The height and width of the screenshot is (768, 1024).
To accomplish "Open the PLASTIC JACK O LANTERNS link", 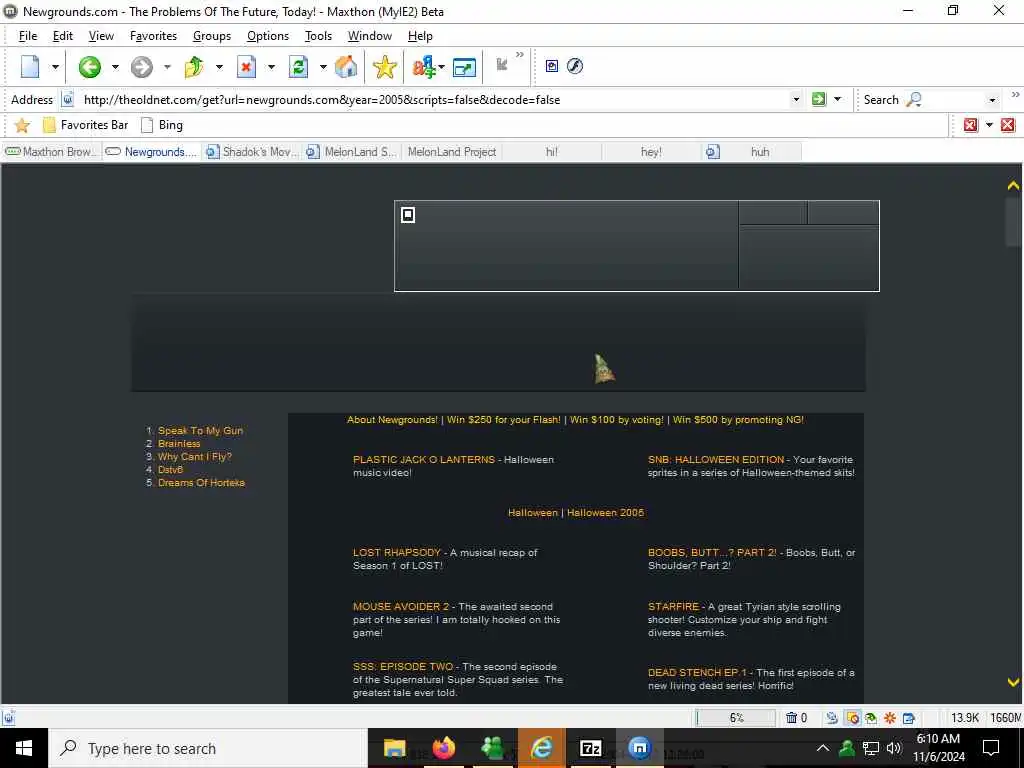I will (424, 460).
